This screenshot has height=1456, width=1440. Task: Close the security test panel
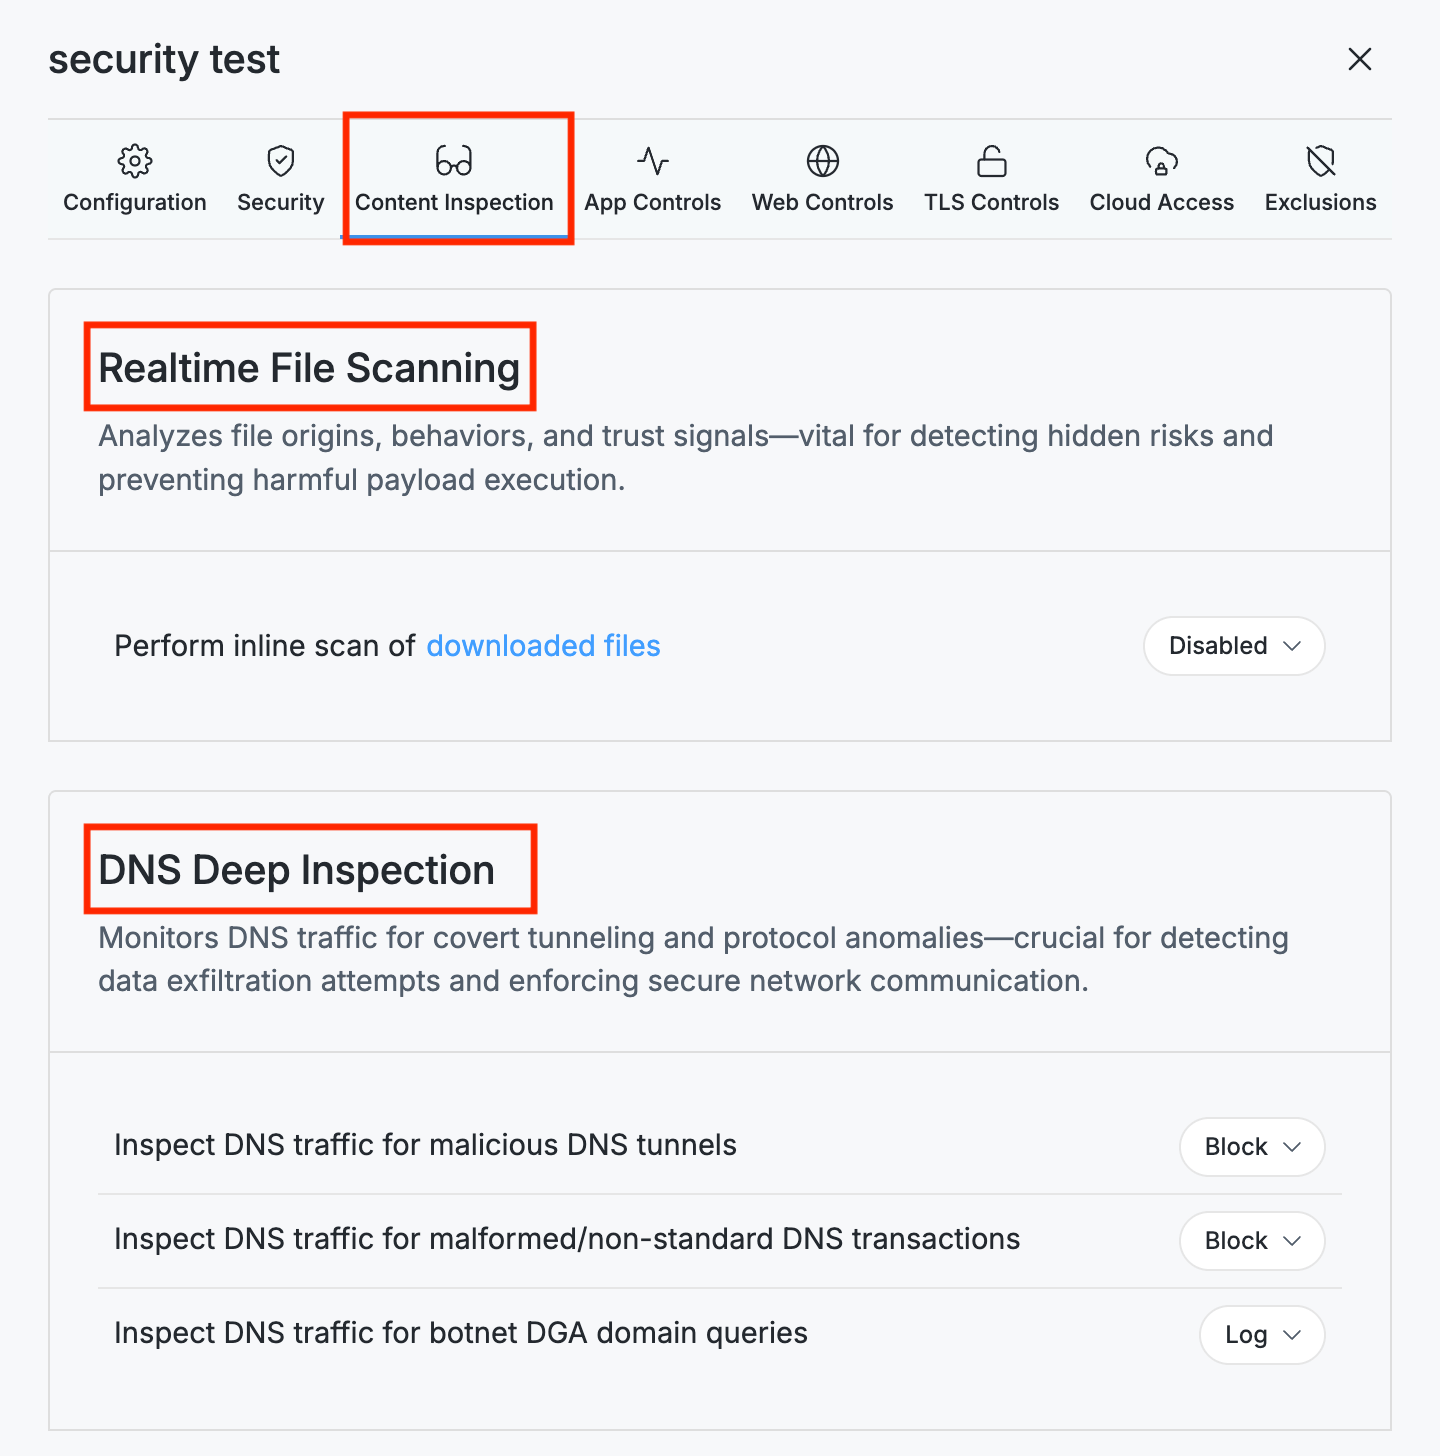pyautogui.click(x=1360, y=59)
